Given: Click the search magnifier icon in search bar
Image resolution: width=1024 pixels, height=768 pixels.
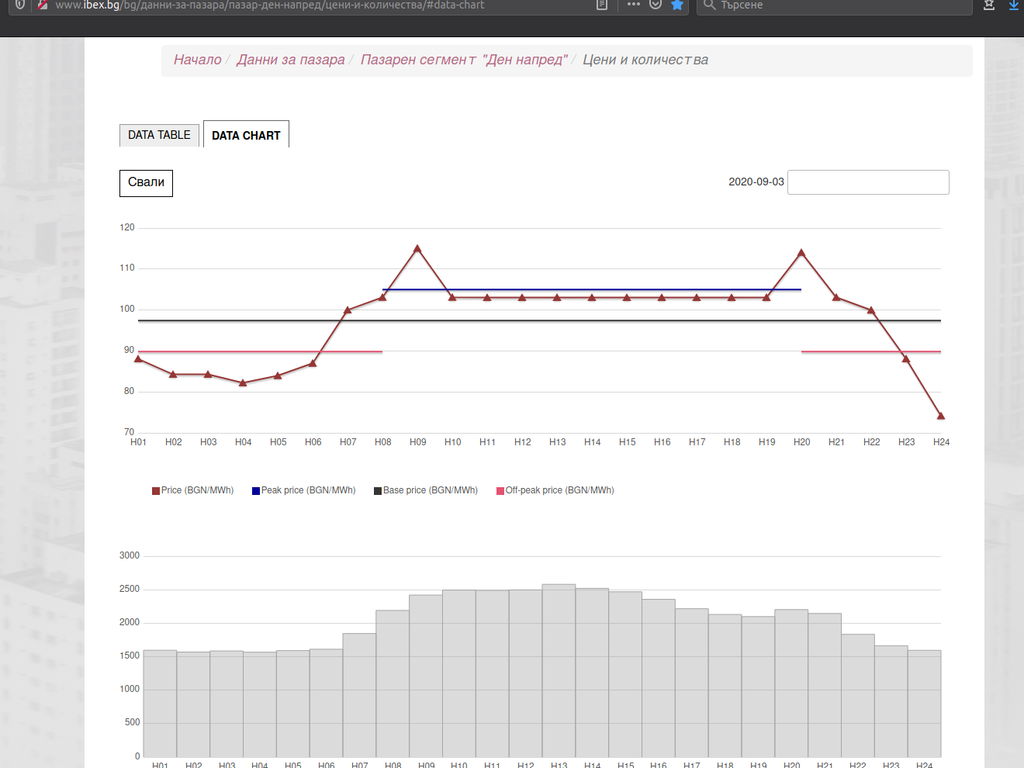Looking at the screenshot, I should pos(708,5).
